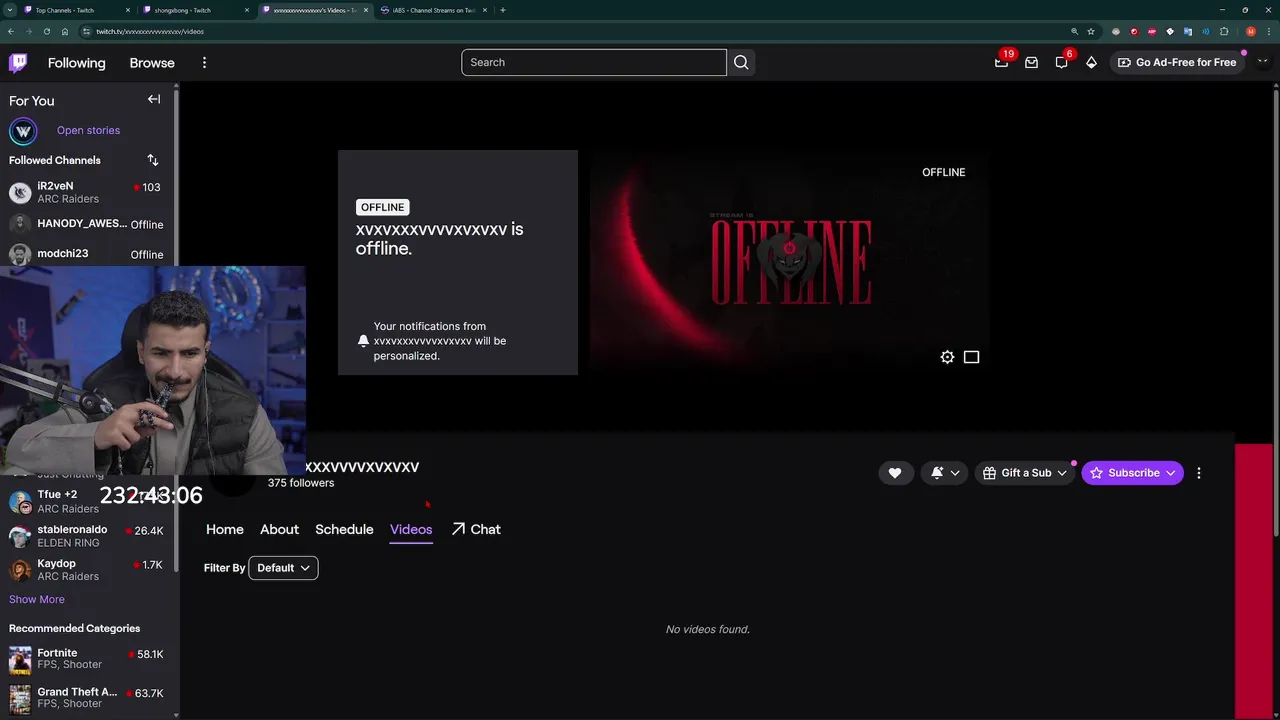1280x720 pixels.
Task: Open the user avatar menu in Twitch header
Action: [1262, 62]
